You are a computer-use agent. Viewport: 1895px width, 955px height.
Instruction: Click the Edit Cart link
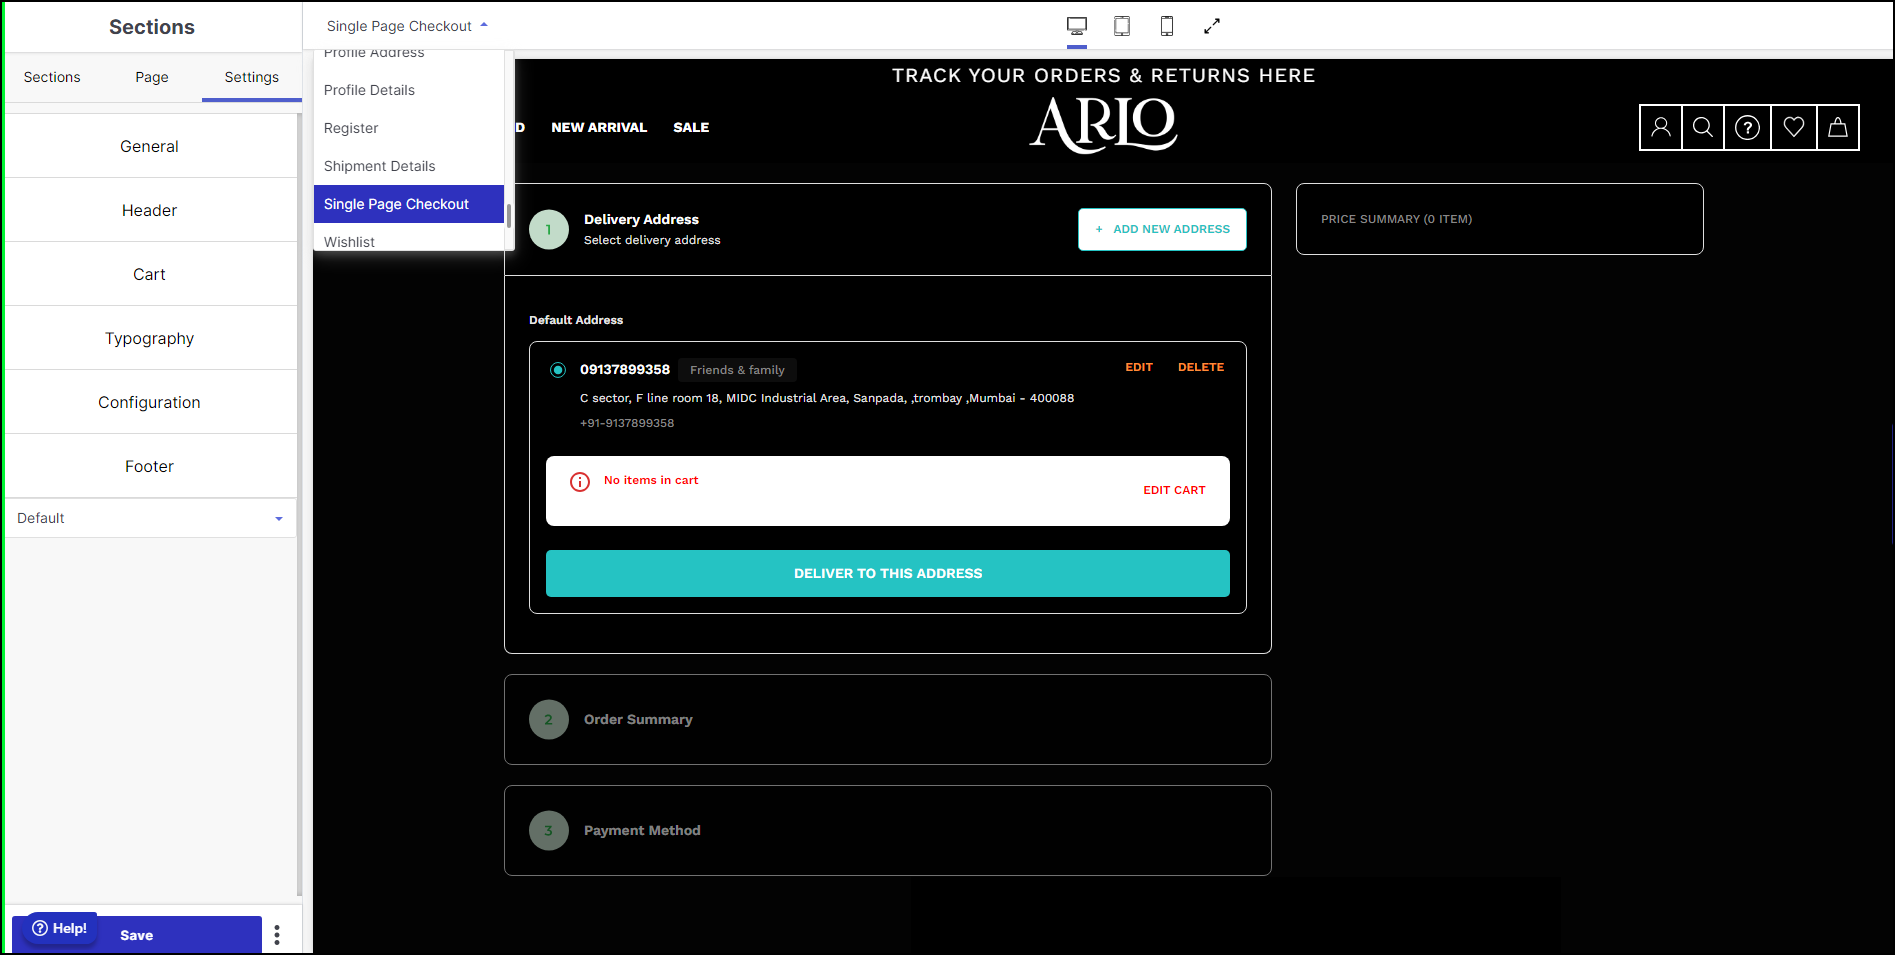click(1174, 490)
